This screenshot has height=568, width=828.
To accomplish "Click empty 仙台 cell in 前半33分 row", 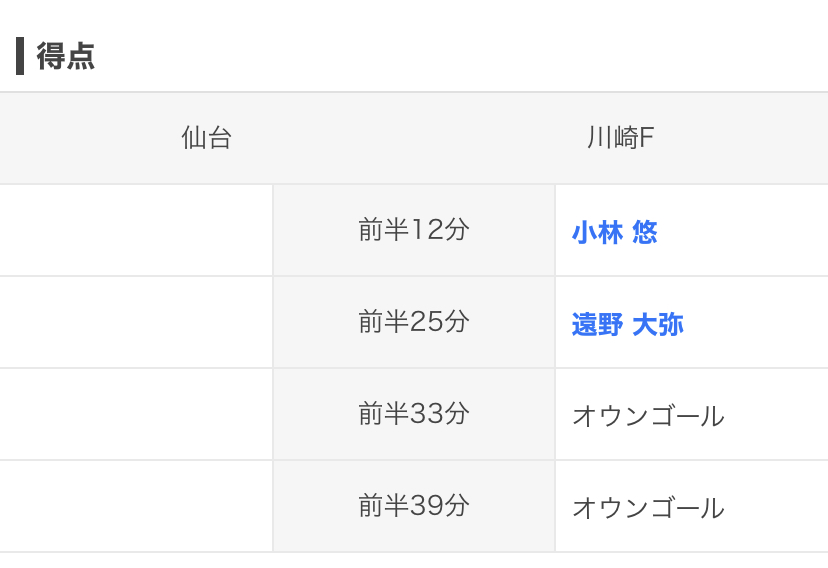I will point(136,414).
